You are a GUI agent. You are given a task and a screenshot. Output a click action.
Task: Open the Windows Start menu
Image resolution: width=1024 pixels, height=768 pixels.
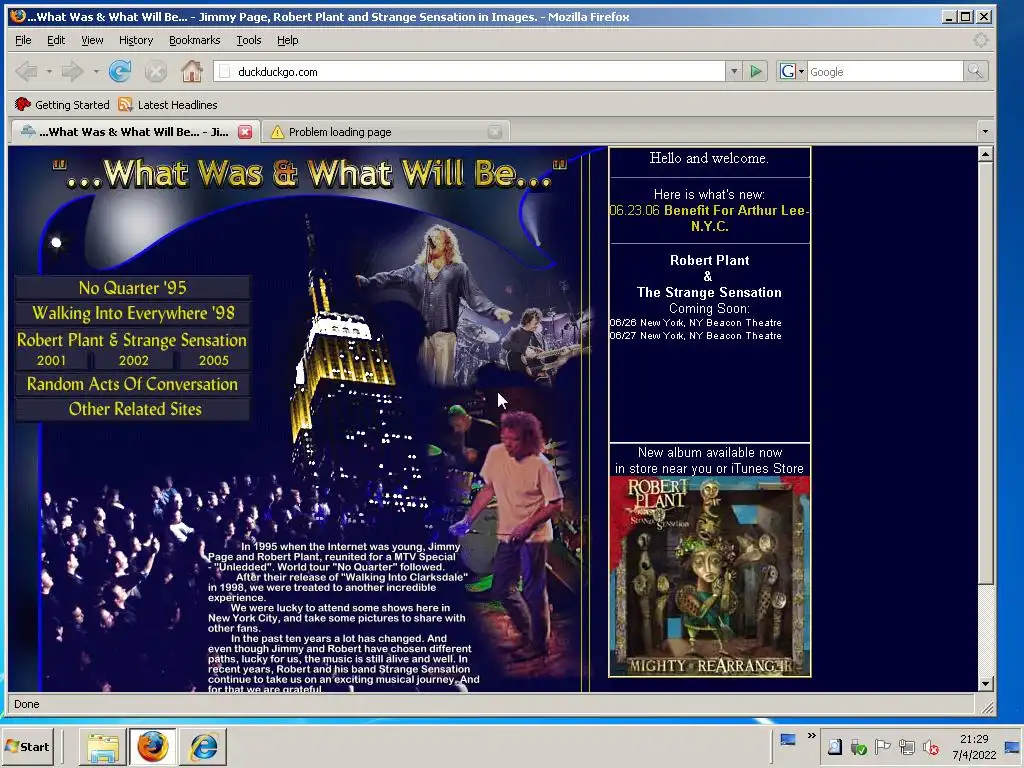(27, 746)
